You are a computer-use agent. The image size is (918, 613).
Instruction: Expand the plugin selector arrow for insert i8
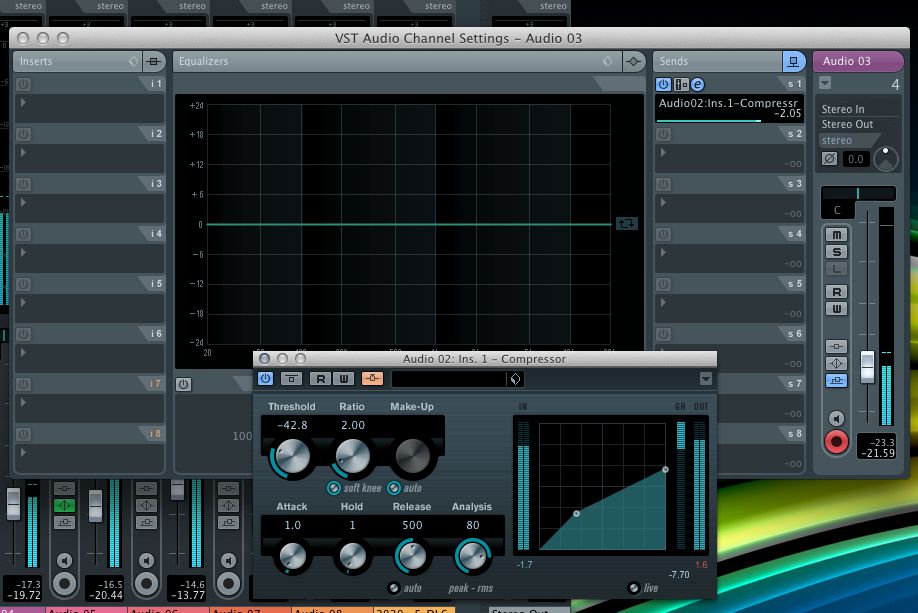point(23,453)
